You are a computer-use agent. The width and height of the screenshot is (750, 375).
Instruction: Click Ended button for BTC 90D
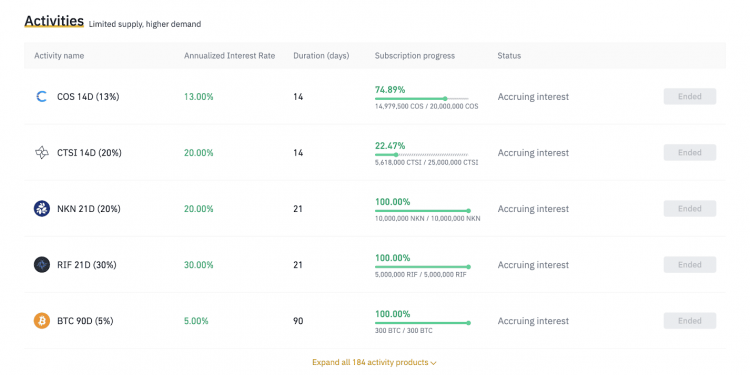click(x=690, y=320)
